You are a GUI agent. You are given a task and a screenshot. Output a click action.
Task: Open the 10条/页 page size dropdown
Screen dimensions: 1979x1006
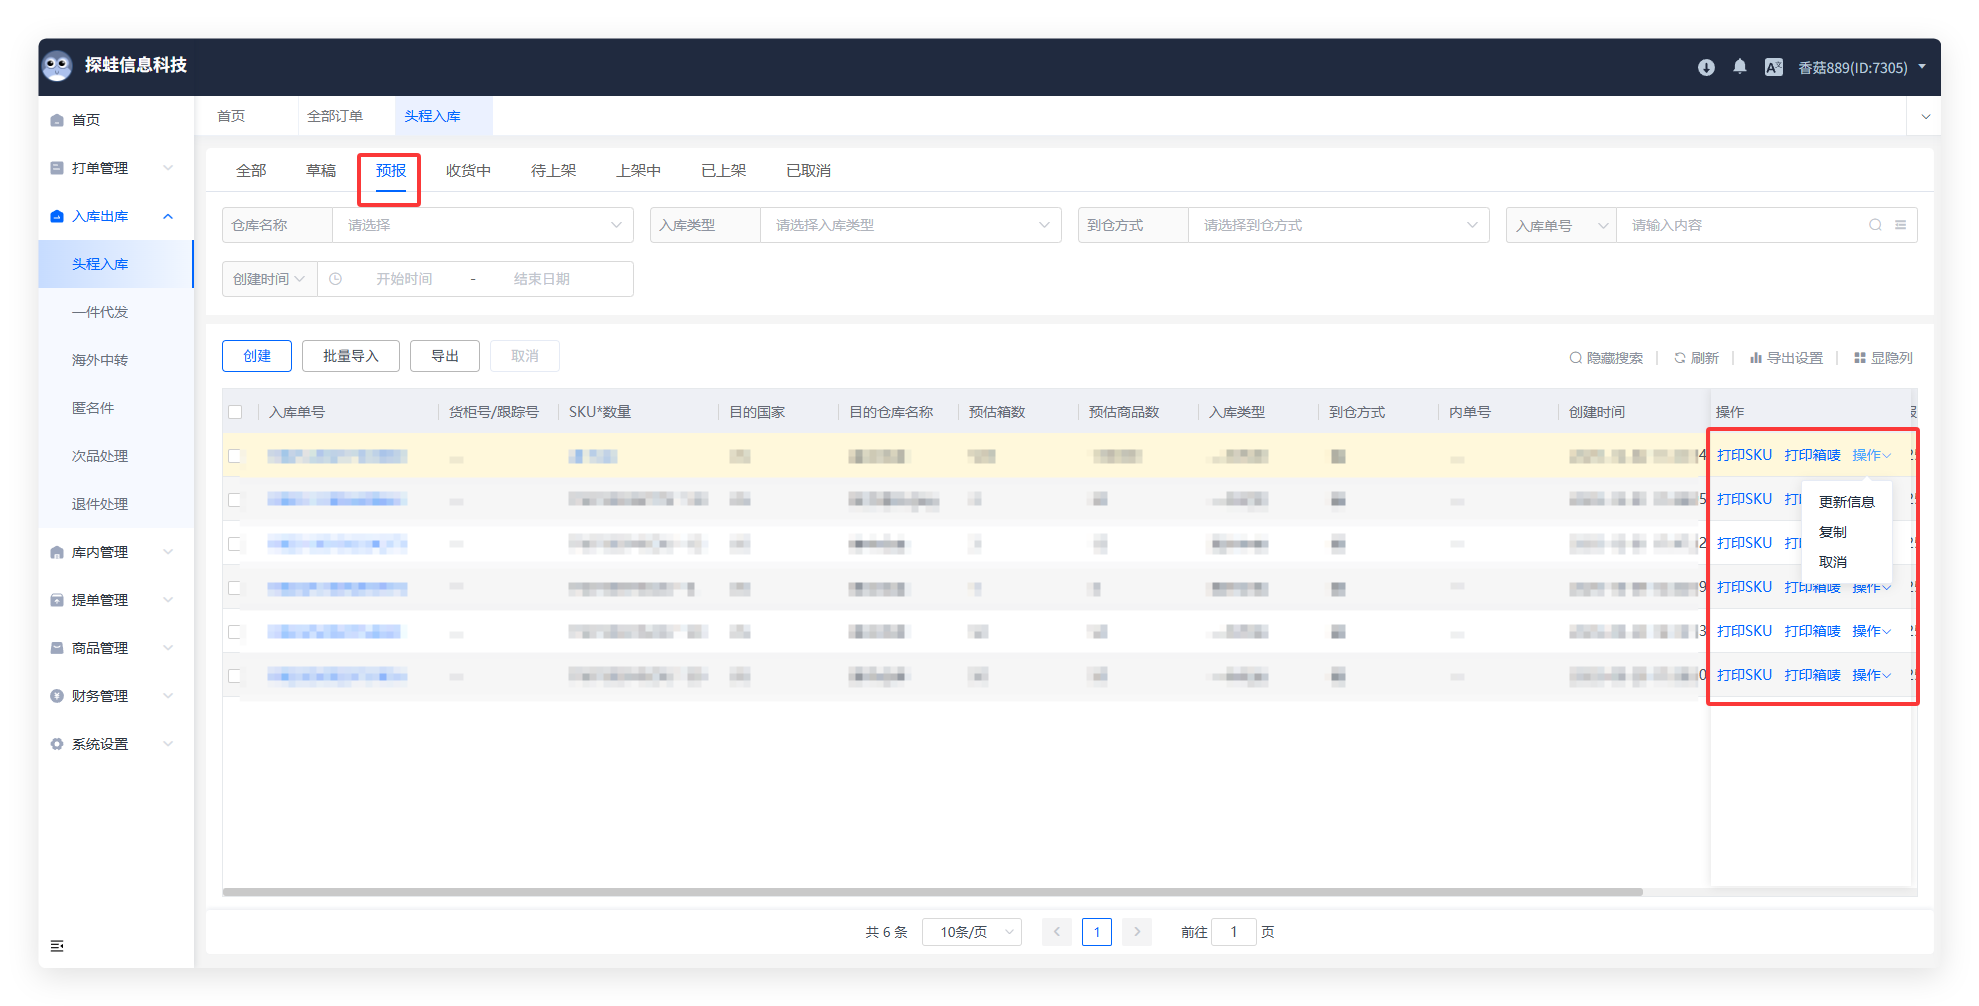tap(971, 932)
